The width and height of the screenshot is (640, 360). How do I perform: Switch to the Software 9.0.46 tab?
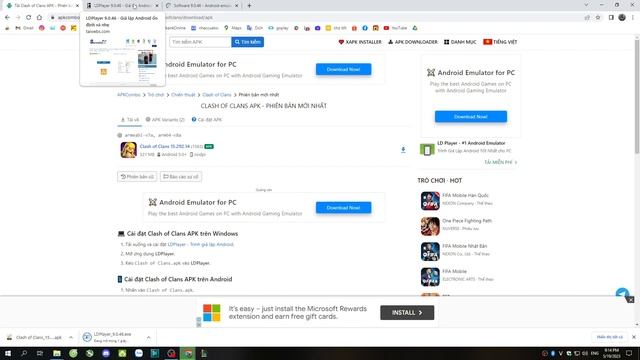pyautogui.click(x=202, y=6)
